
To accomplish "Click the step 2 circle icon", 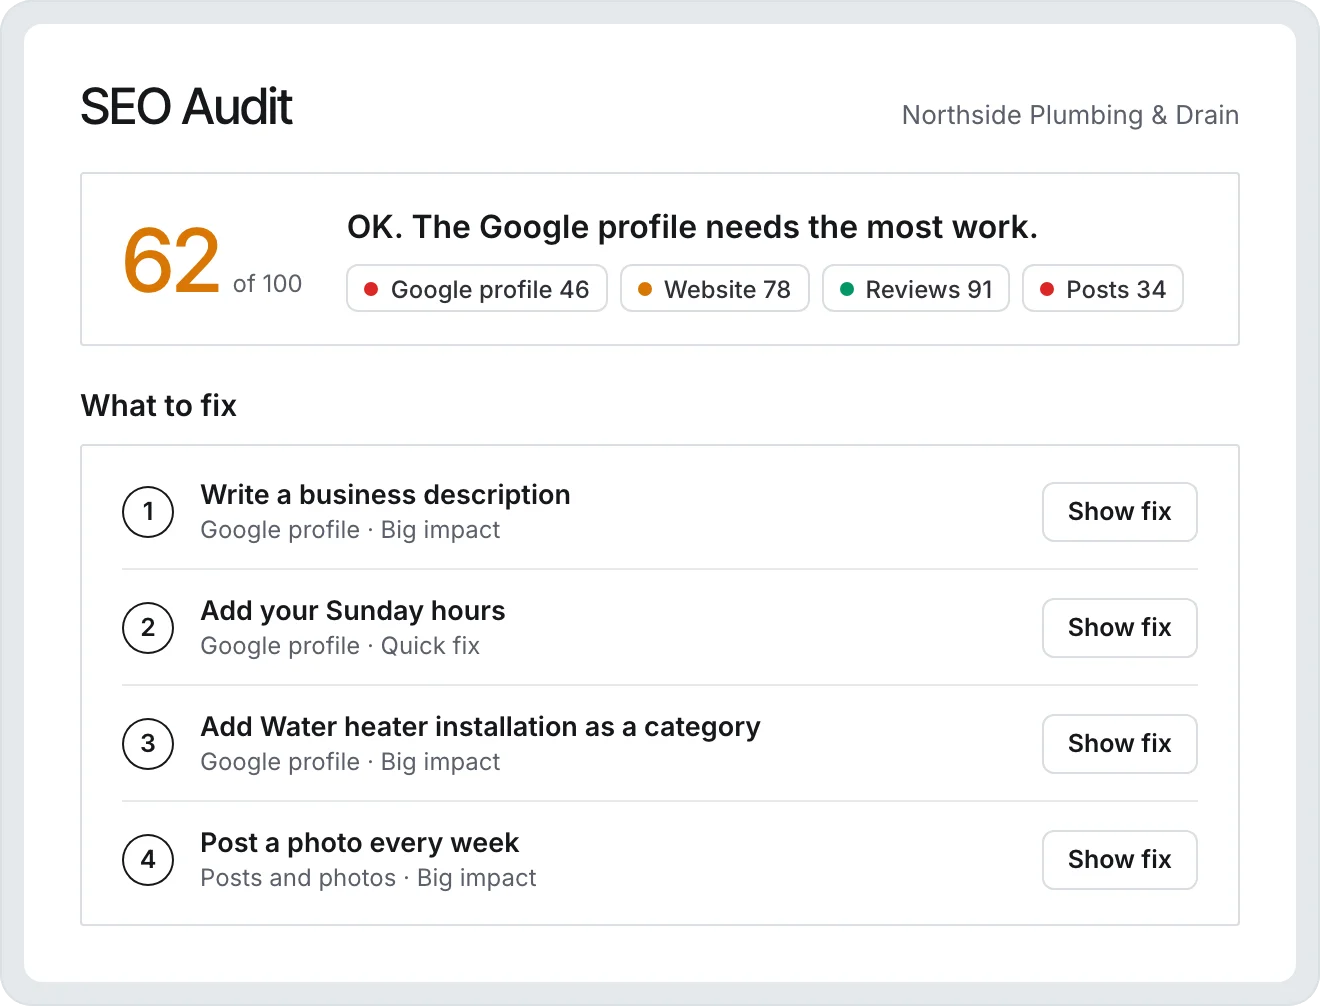I will point(148,628).
